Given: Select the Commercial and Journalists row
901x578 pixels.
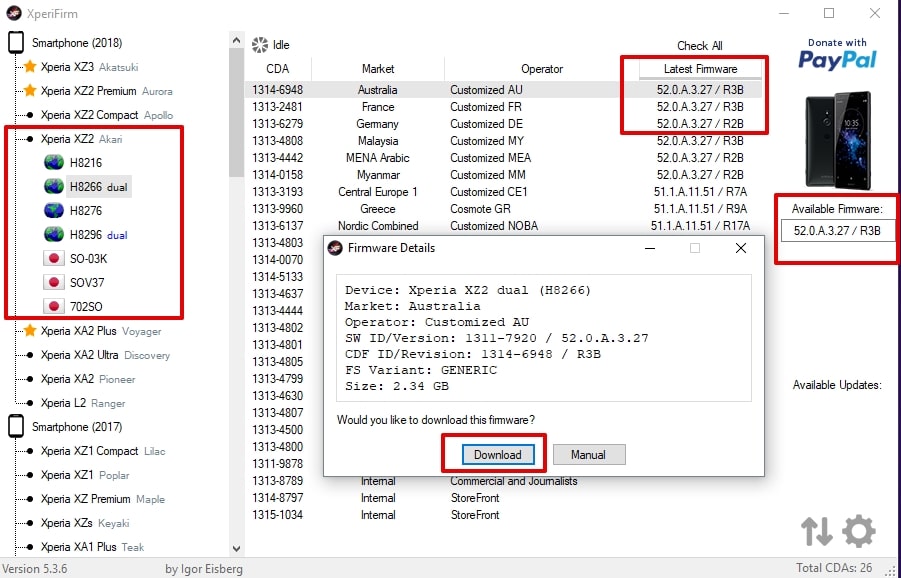Looking at the screenshot, I should pos(503,481).
